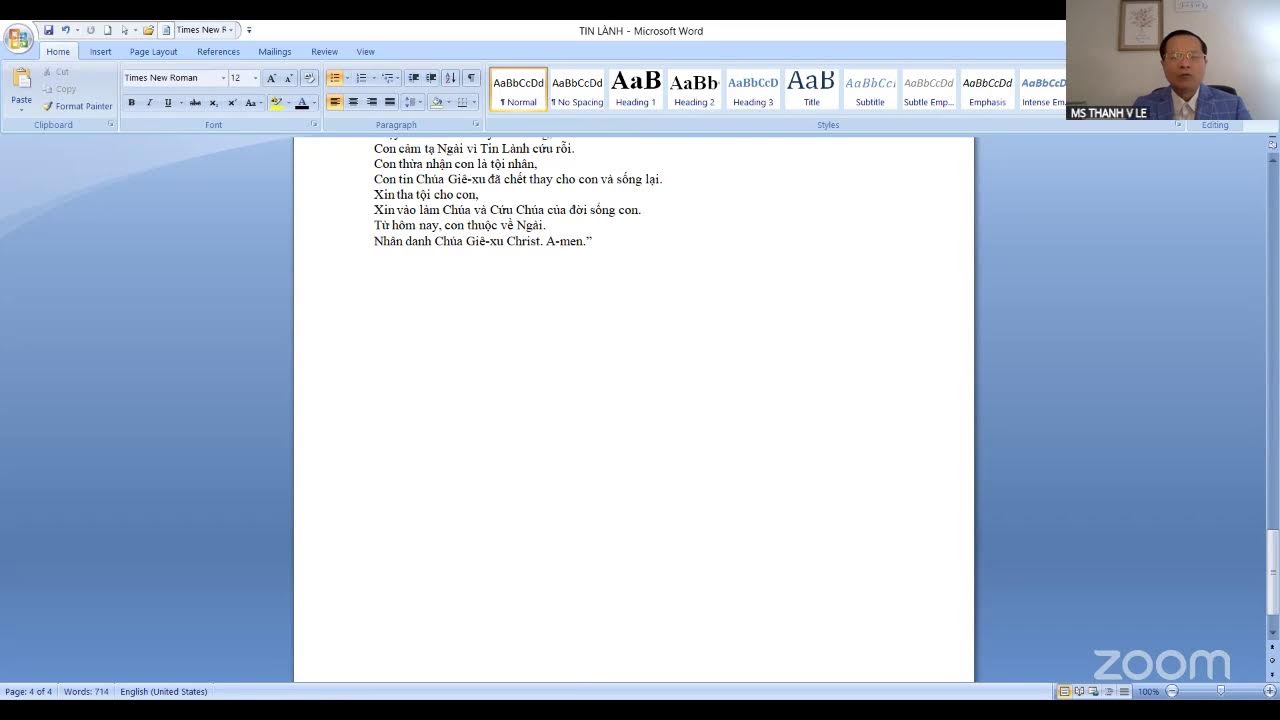Grow the font size
Viewport: 1280px width, 720px height.
(271, 78)
